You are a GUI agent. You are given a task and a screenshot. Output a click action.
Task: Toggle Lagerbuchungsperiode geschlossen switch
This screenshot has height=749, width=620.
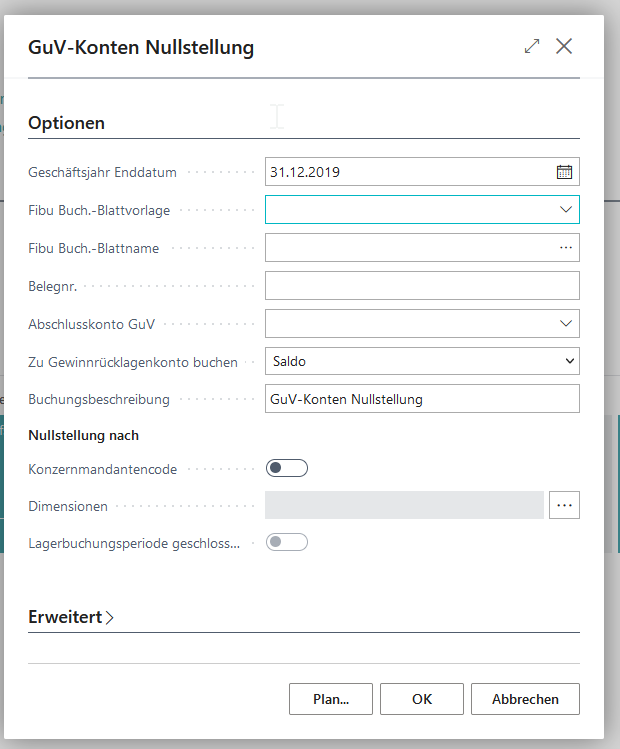pos(287,542)
